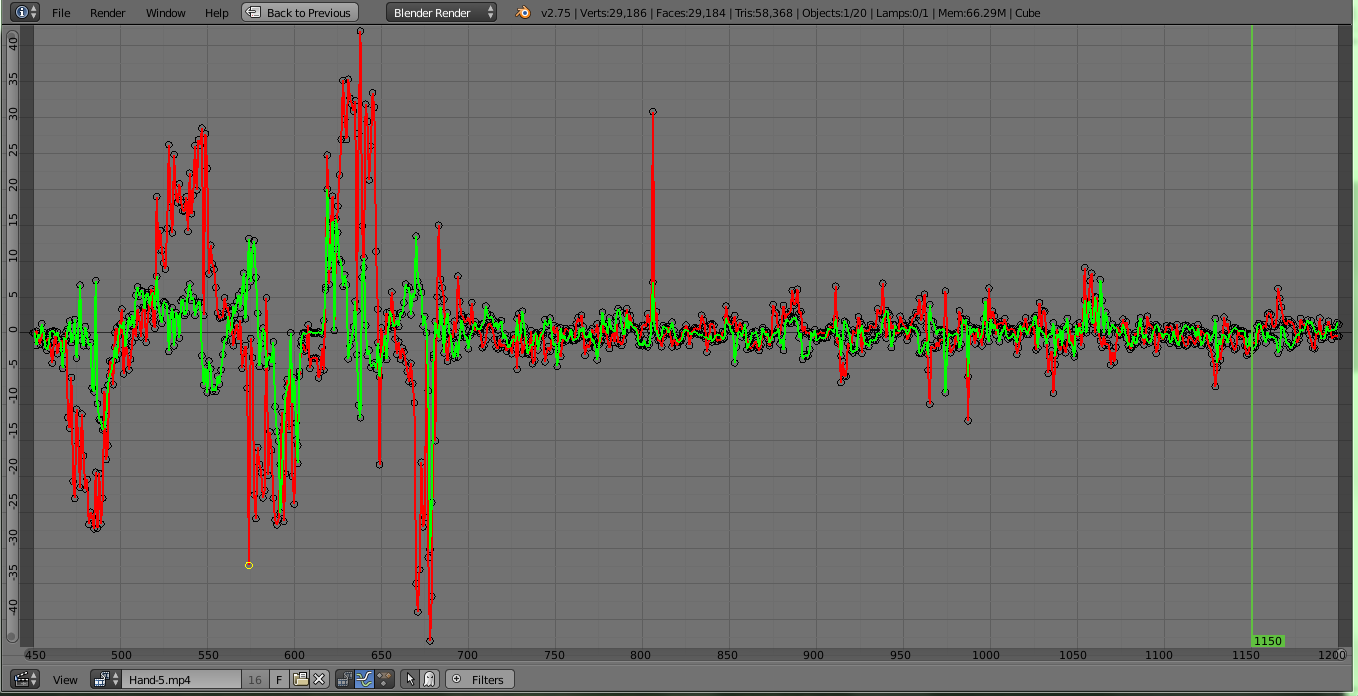Click the clip user count 16
The image size is (1358, 696).
point(255,679)
